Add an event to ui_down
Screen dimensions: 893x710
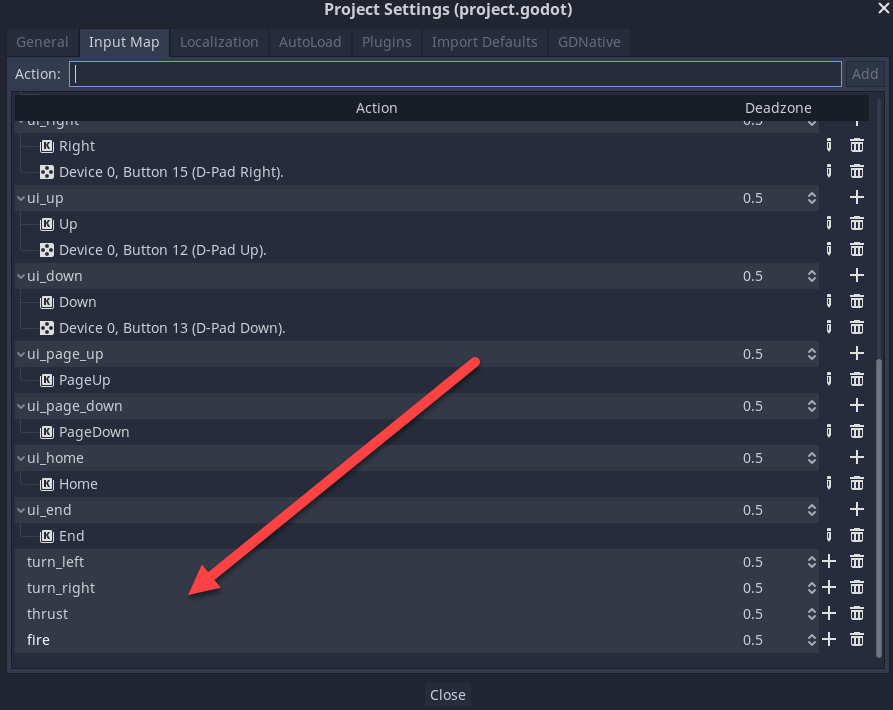[857, 276]
